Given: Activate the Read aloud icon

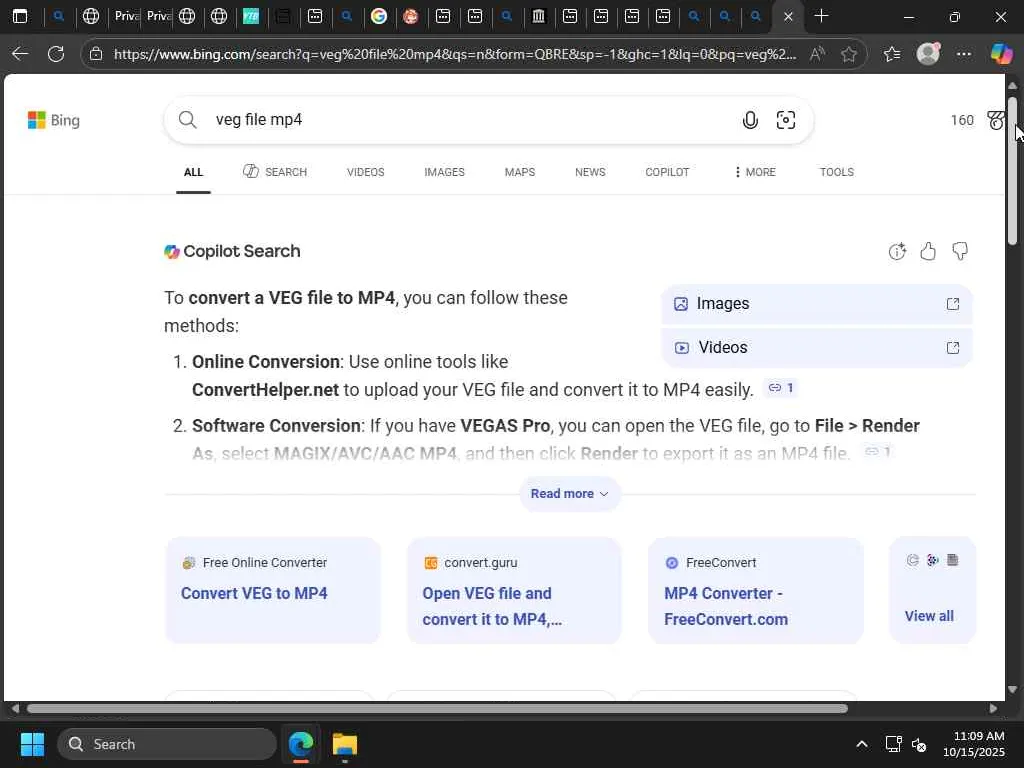Looking at the screenshot, I should [817, 54].
